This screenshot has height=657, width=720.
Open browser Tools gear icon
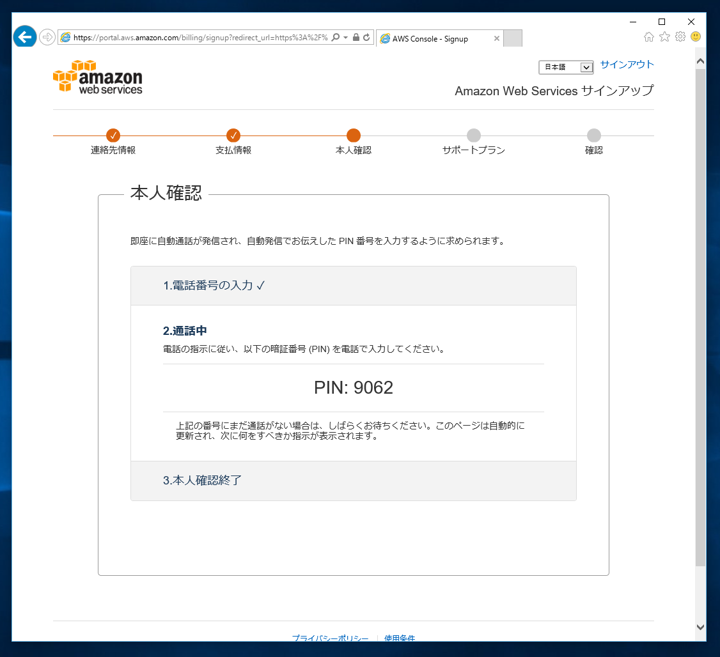[x=680, y=37]
